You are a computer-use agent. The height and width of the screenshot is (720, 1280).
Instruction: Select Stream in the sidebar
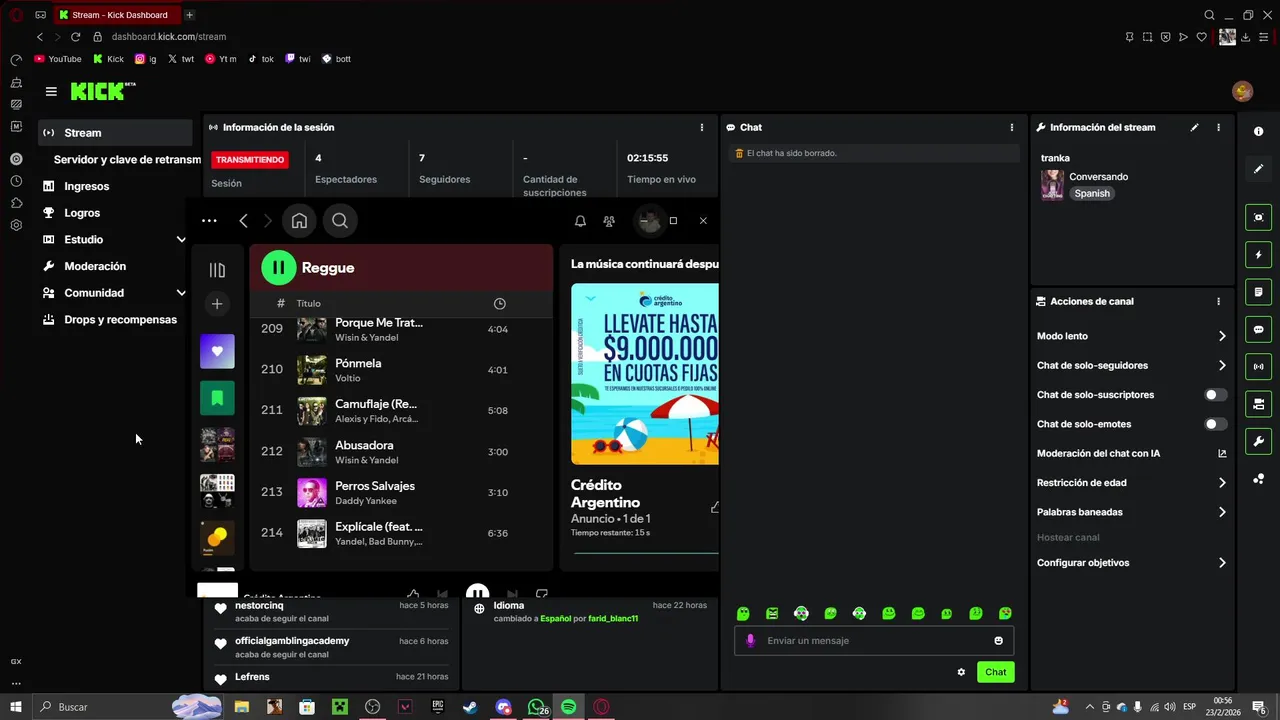[x=115, y=133]
